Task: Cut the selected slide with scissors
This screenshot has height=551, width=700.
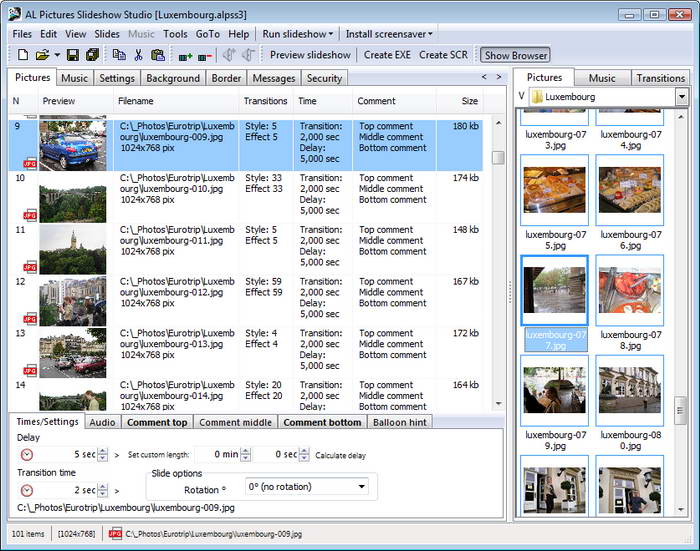Action: click(138, 55)
